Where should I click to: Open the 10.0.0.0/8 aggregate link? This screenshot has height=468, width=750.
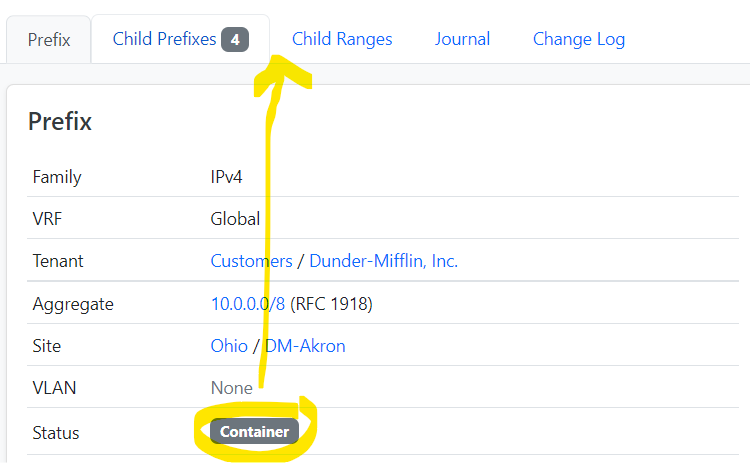(248, 304)
